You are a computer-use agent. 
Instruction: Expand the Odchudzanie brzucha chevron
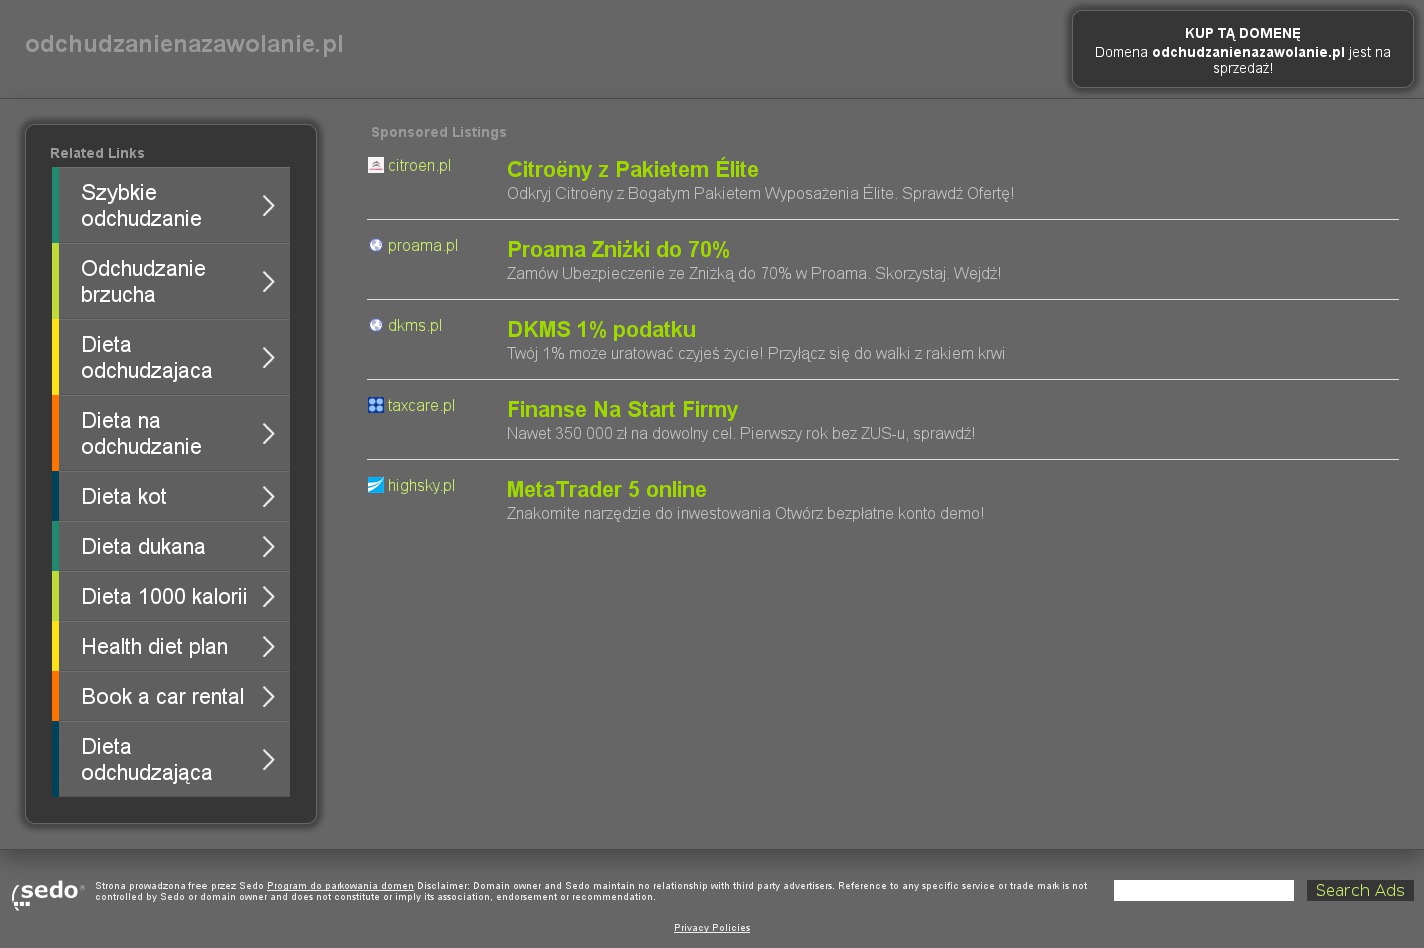click(x=268, y=281)
